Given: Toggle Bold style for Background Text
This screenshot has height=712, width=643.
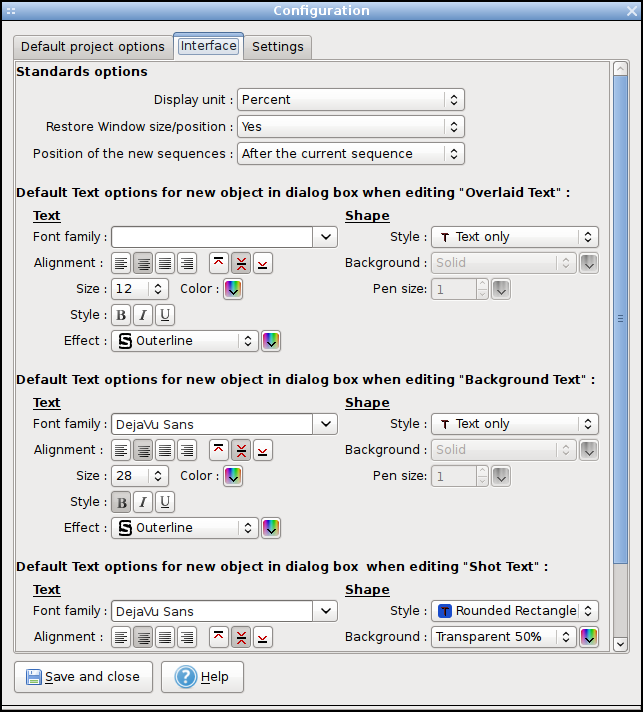Looking at the screenshot, I should pyautogui.click(x=121, y=502).
